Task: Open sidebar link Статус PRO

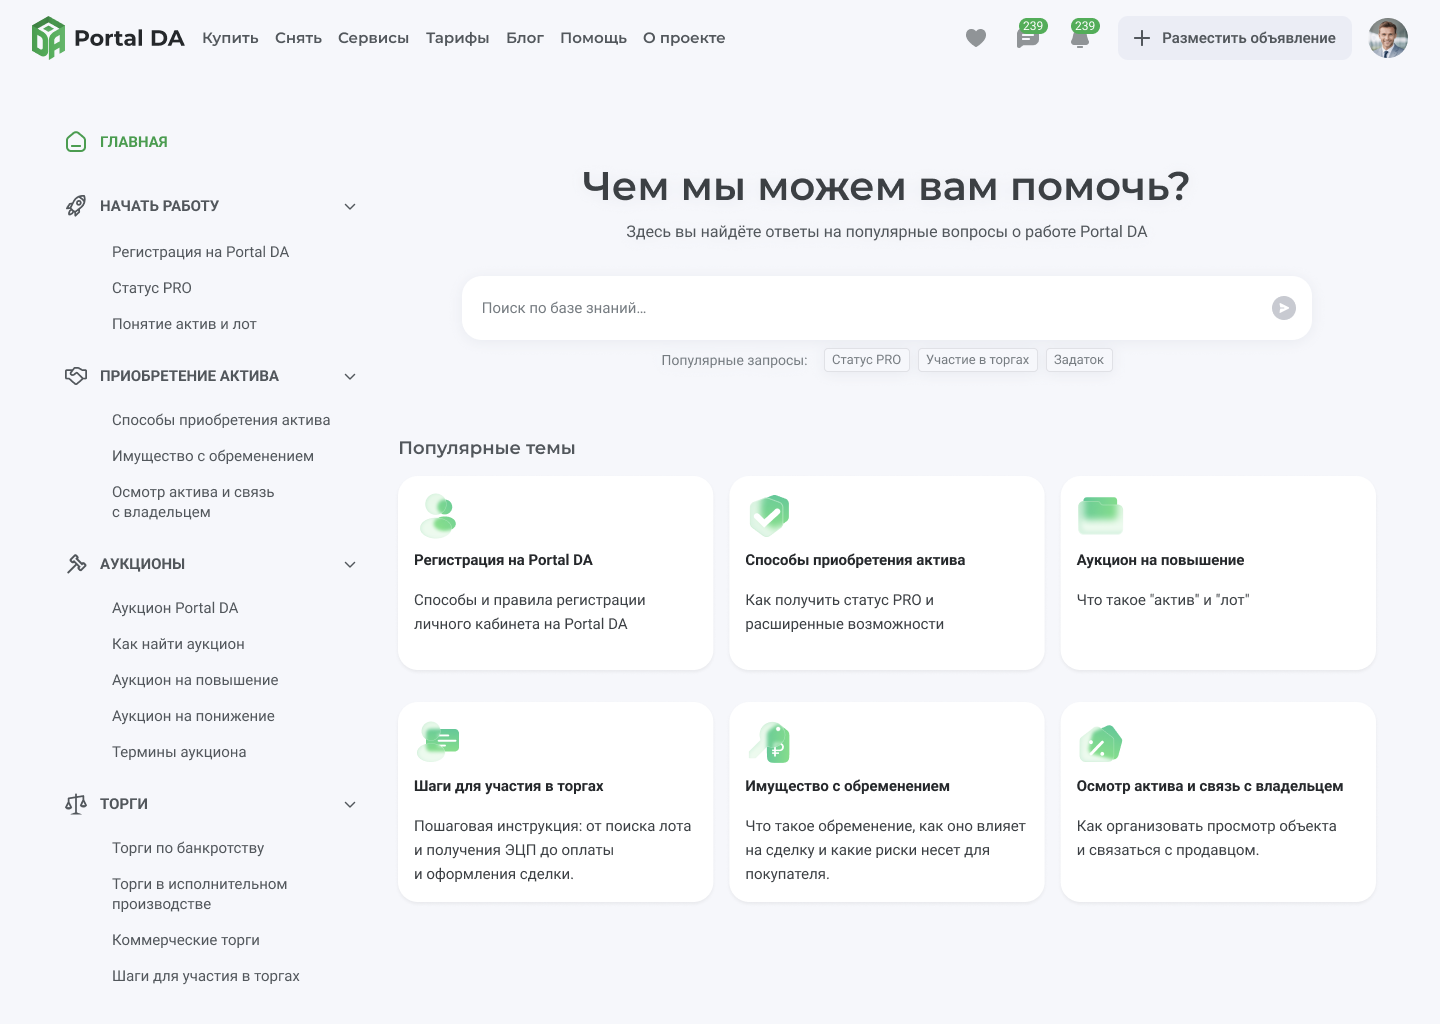Action: (152, 288)
